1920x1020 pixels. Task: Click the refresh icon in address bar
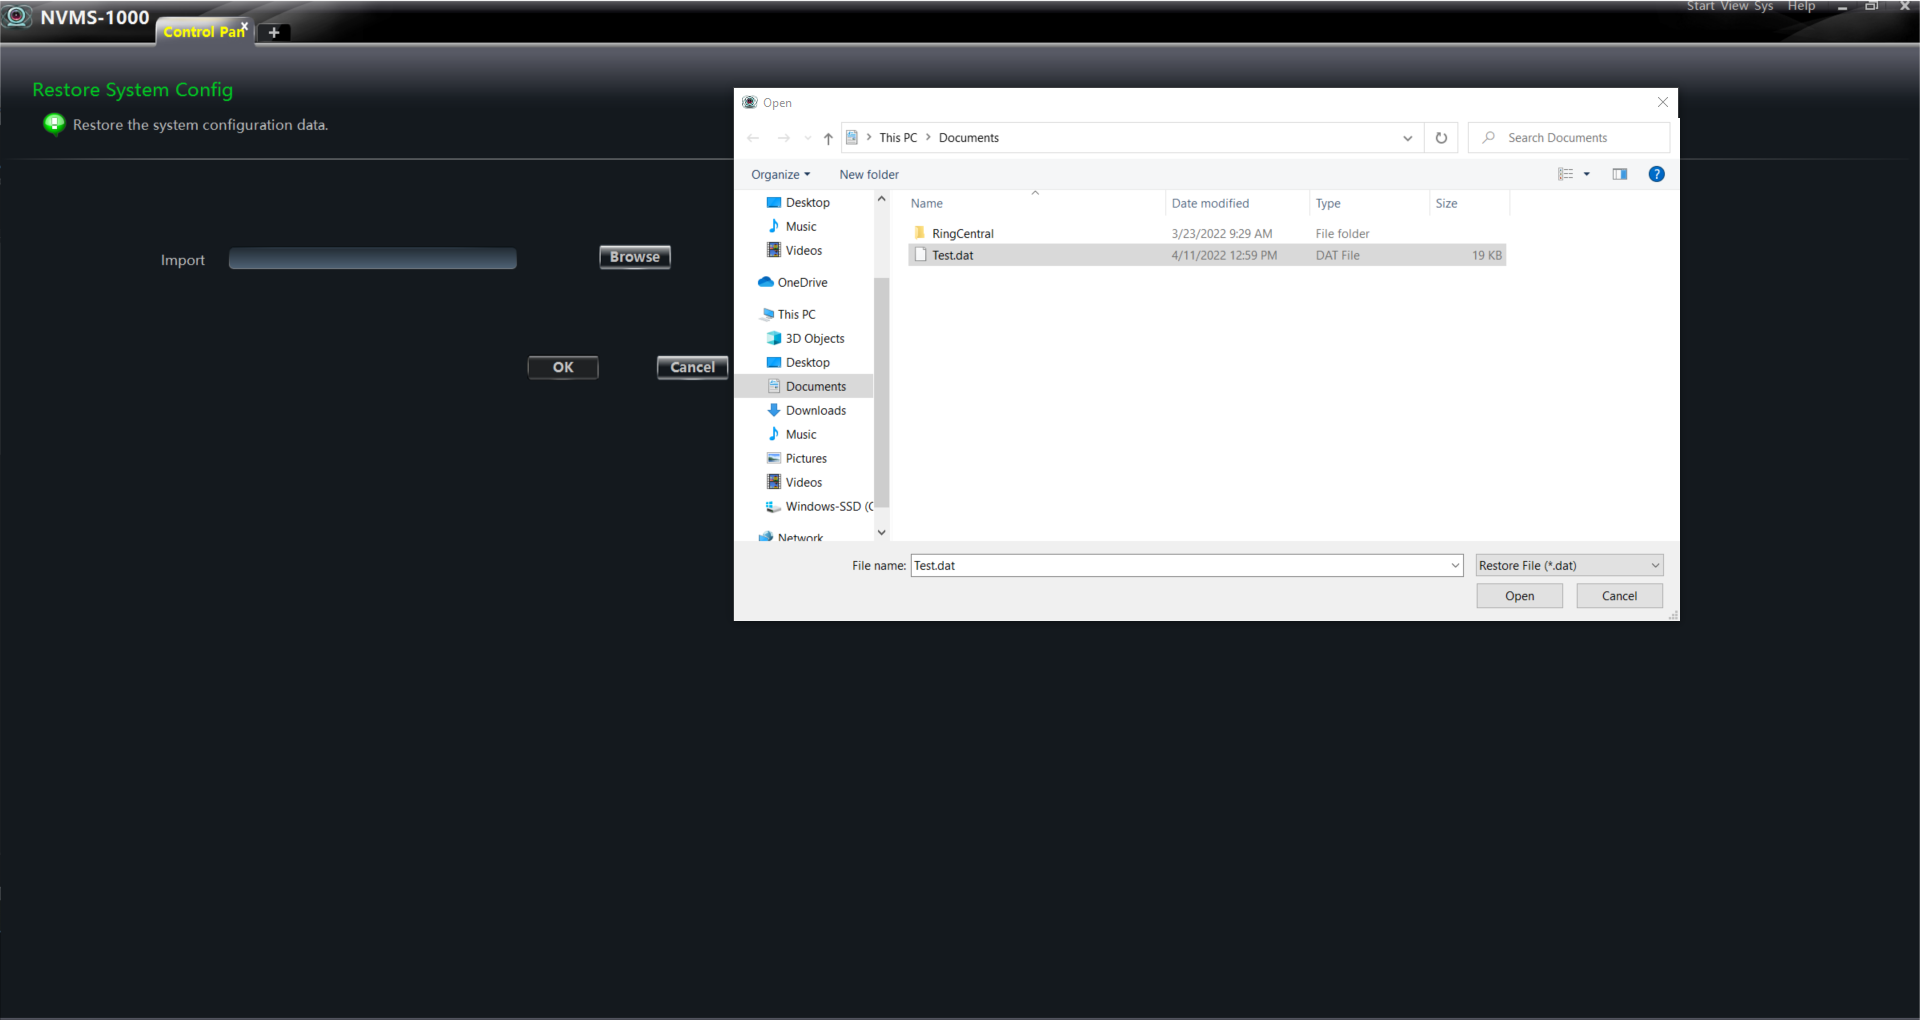point(1441,138)
